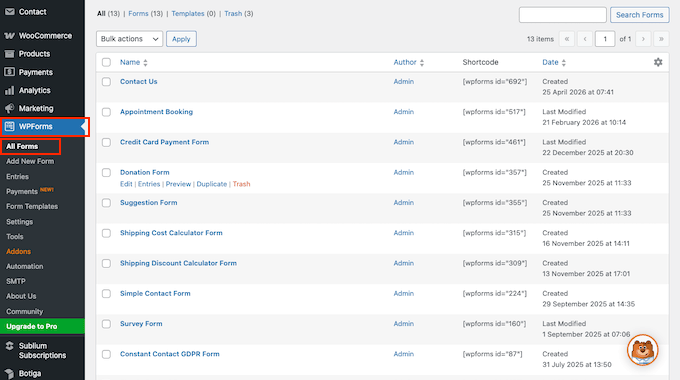This screenshot has width=680, height=380.
Task: Open WPForms Settings submenu item
Action: 20,222
